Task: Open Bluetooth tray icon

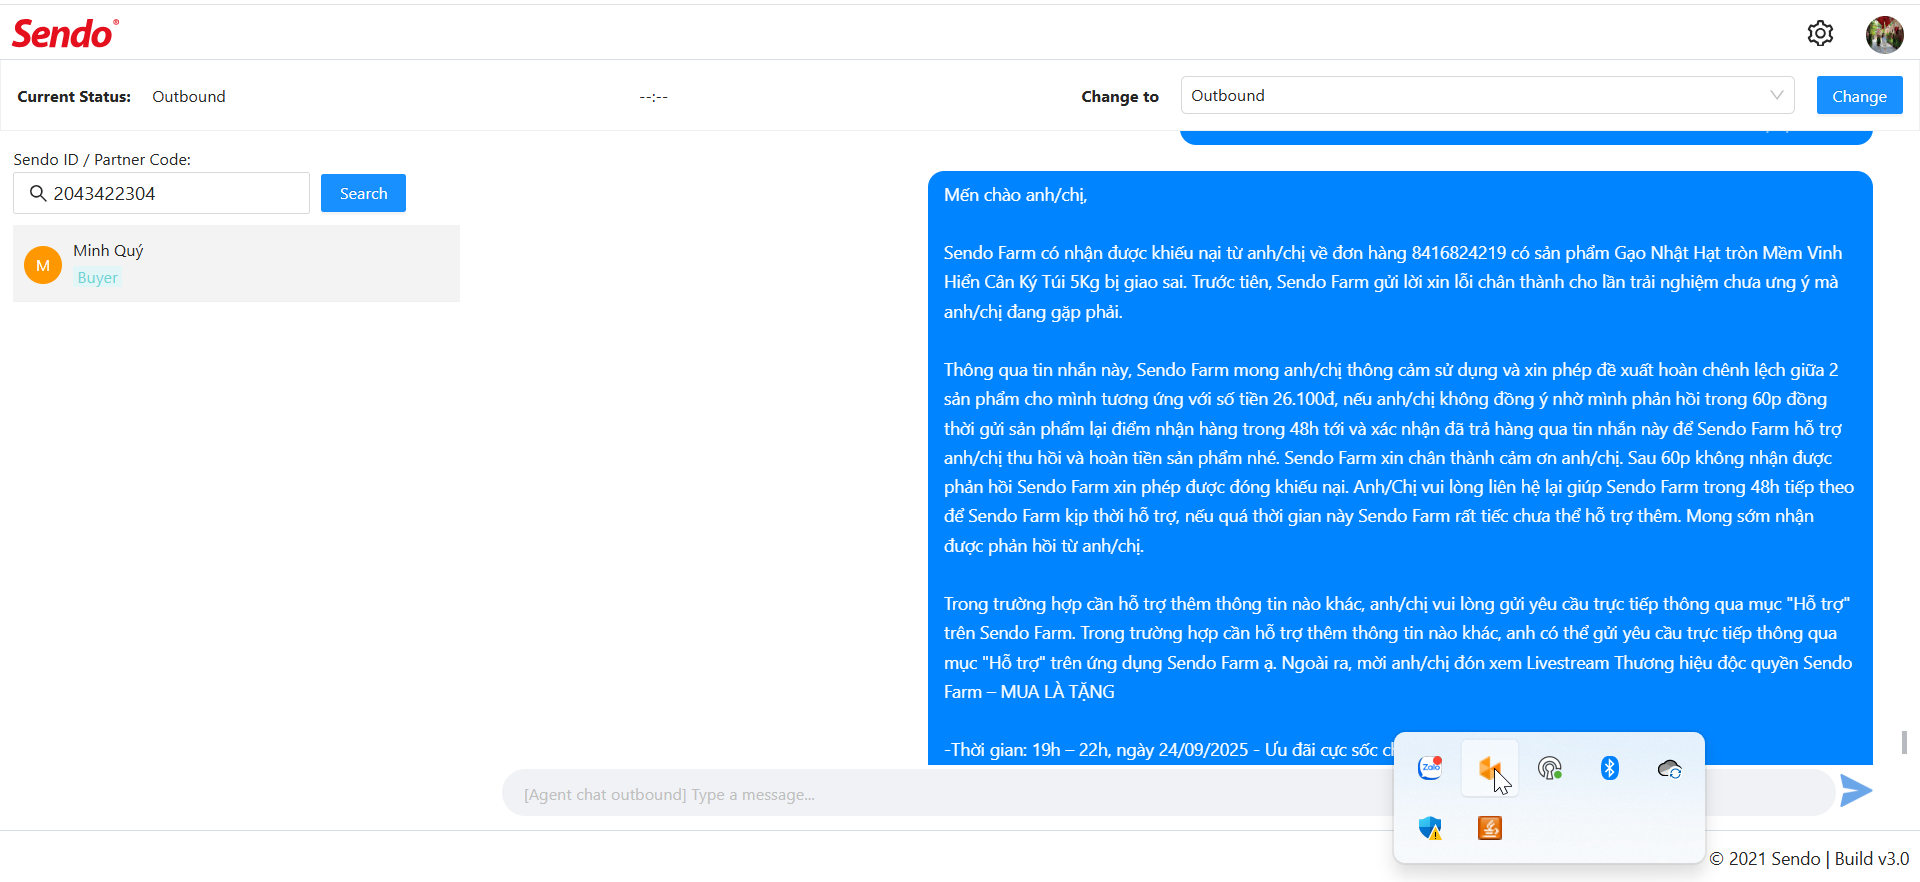Action: [1610, 768]
